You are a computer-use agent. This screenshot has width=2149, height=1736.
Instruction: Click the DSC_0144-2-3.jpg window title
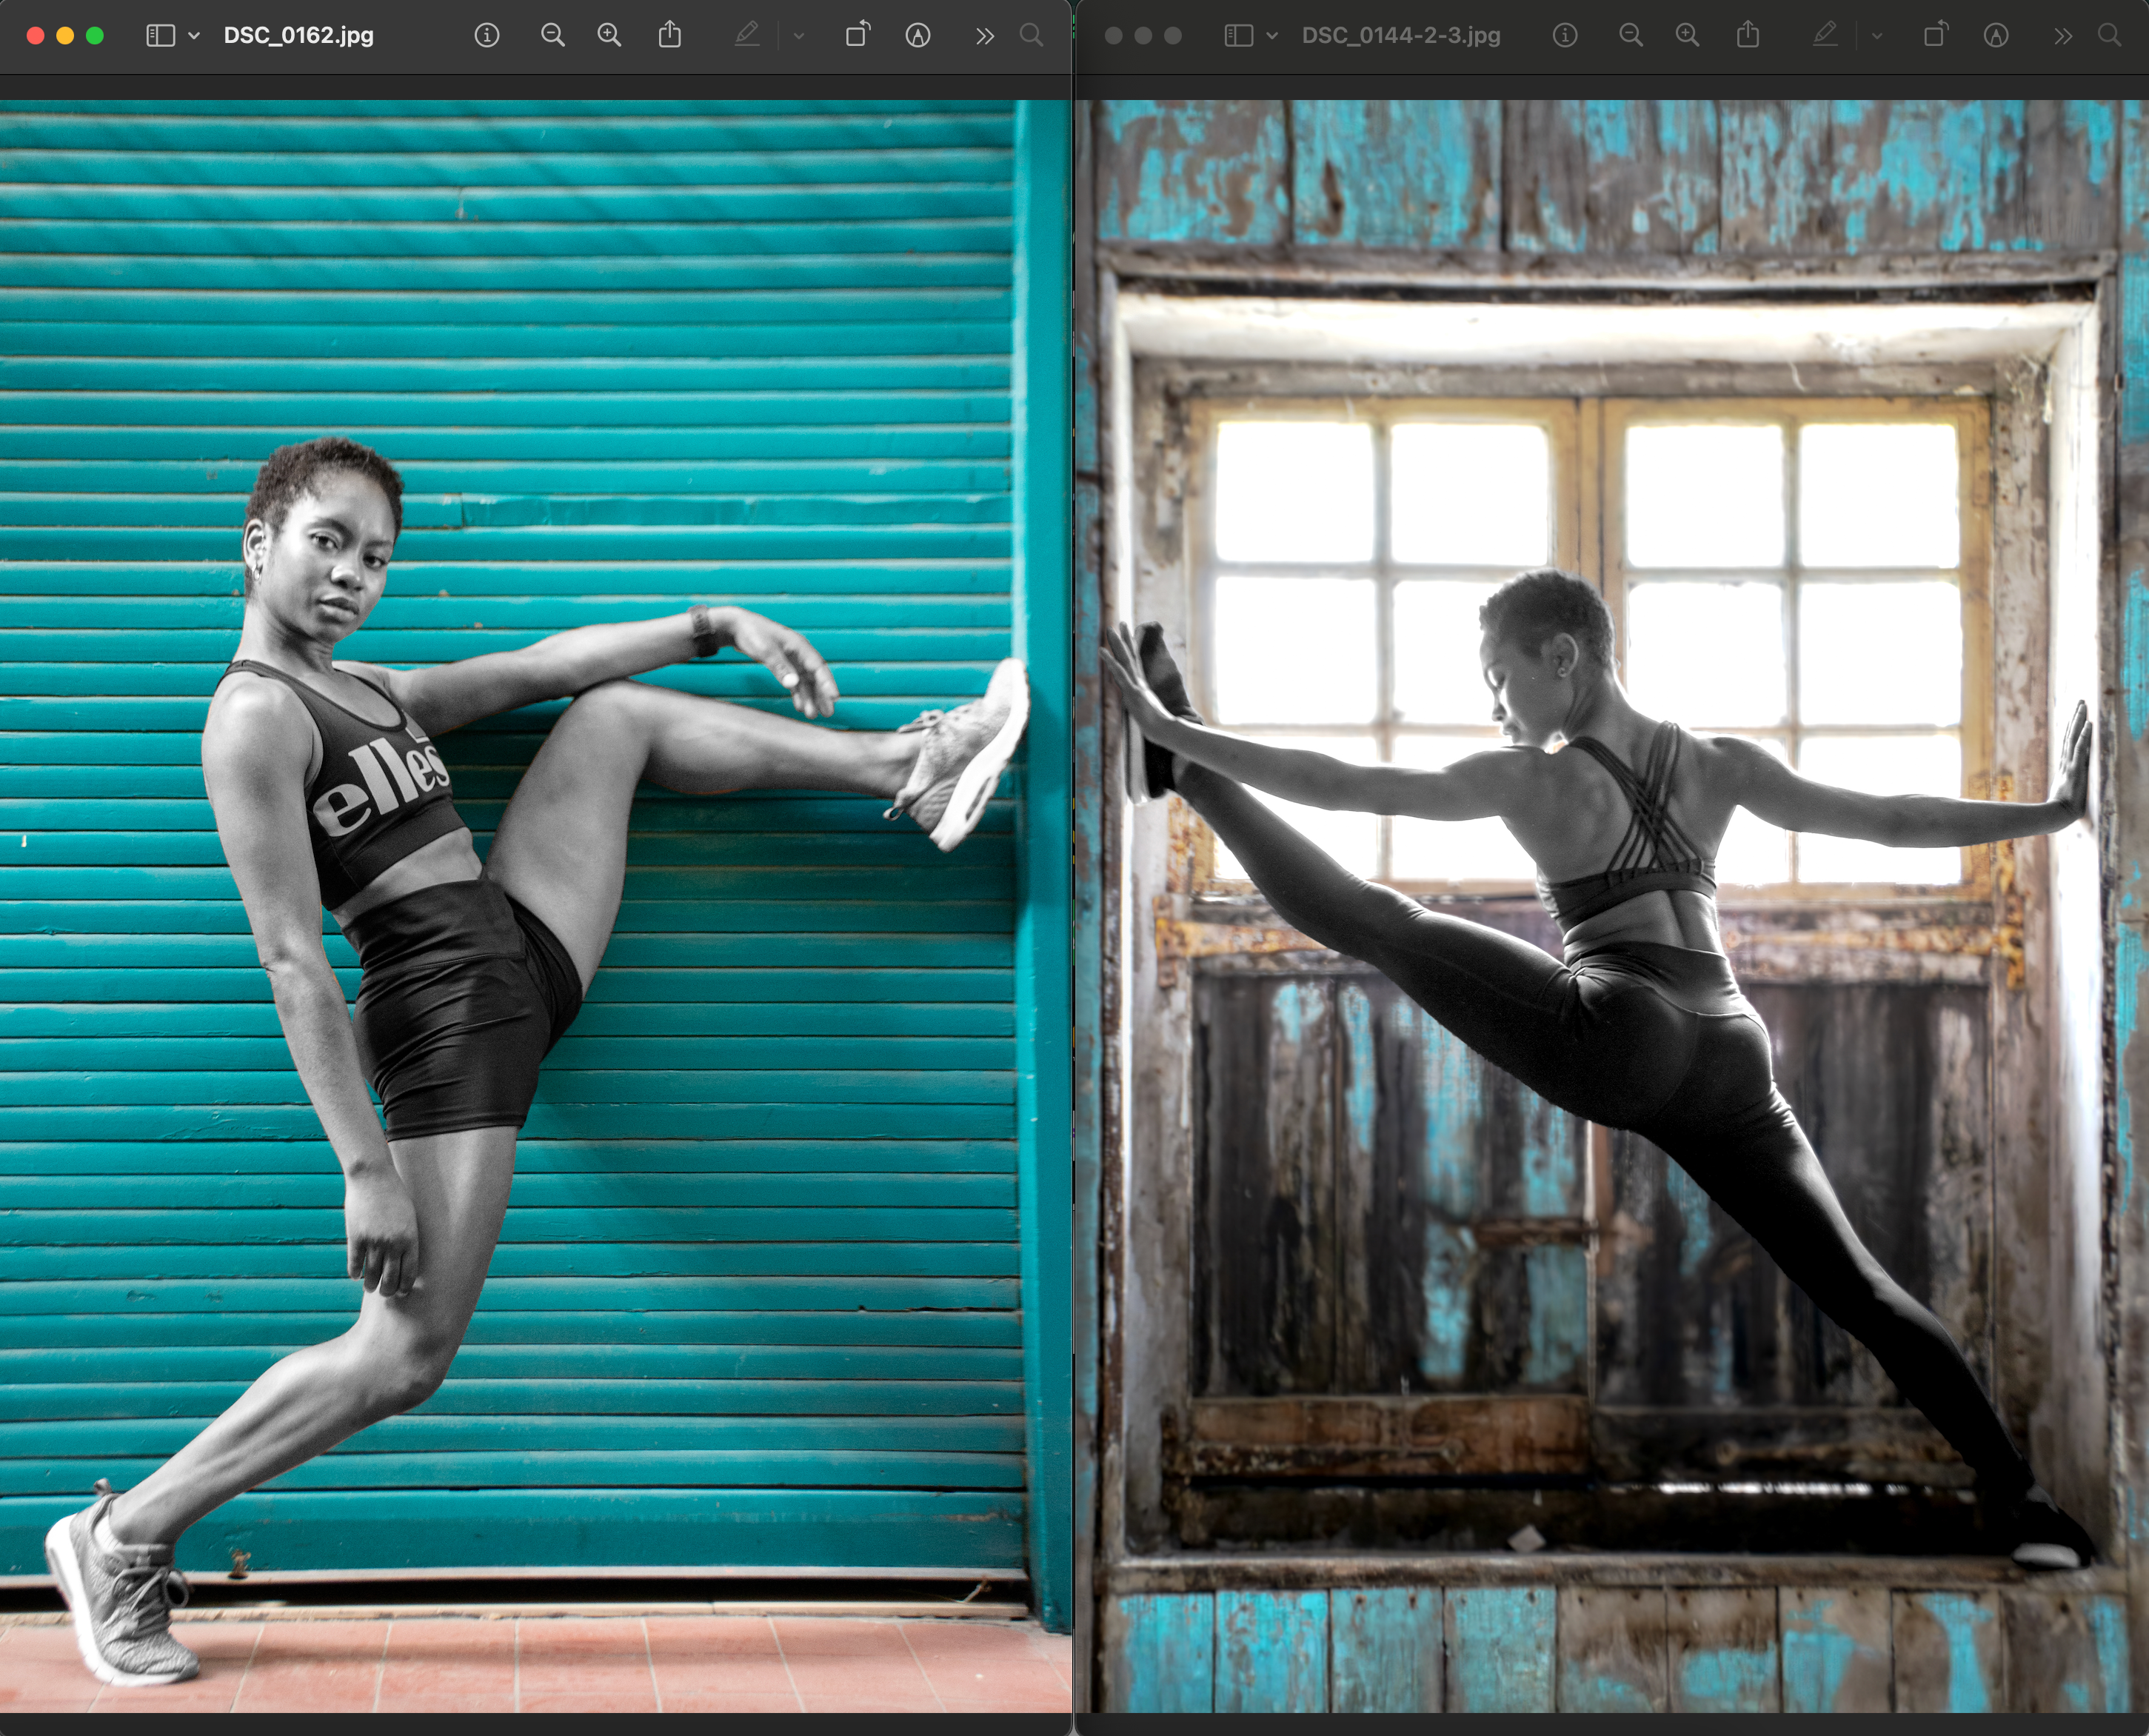(1400, 36)
